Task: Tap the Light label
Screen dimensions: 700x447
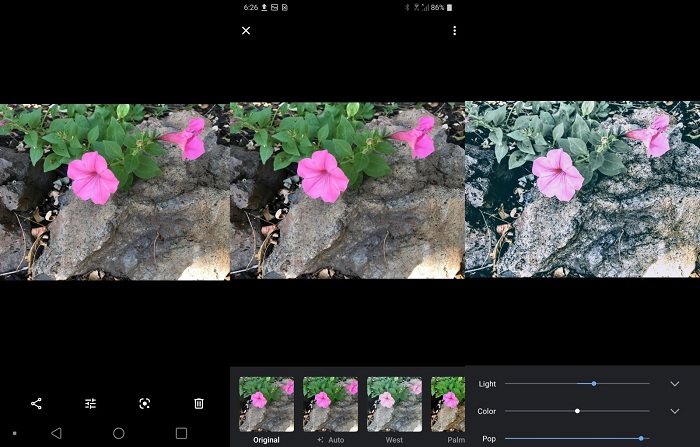Action: (x=487, y=384)
